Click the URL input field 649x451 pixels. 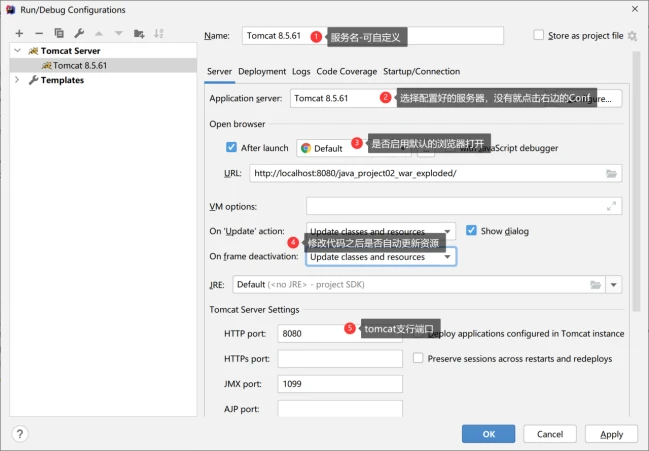point(435,173)
